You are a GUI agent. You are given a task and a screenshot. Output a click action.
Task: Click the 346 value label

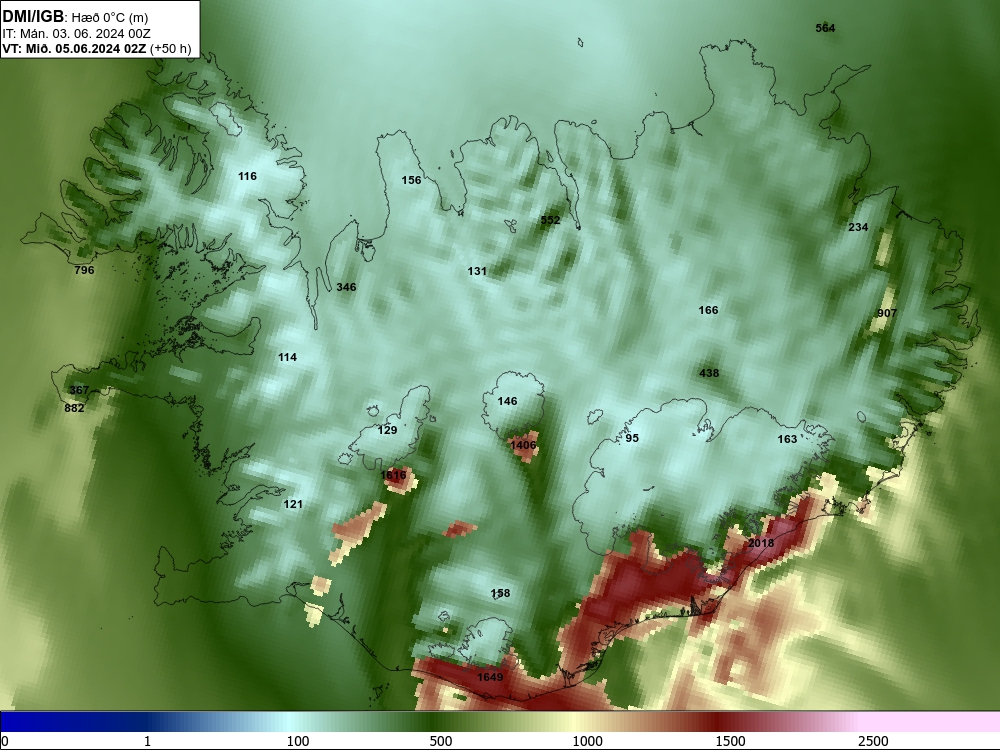pos(346,287)
